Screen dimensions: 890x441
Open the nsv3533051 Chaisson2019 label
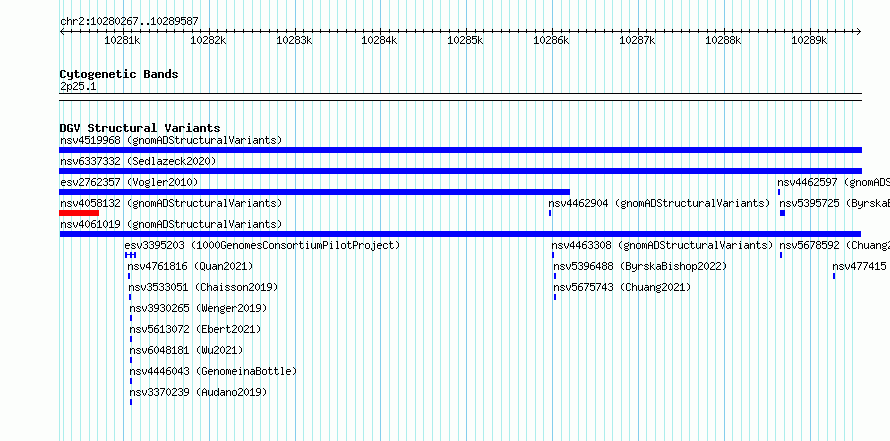[x=204, y=287]
